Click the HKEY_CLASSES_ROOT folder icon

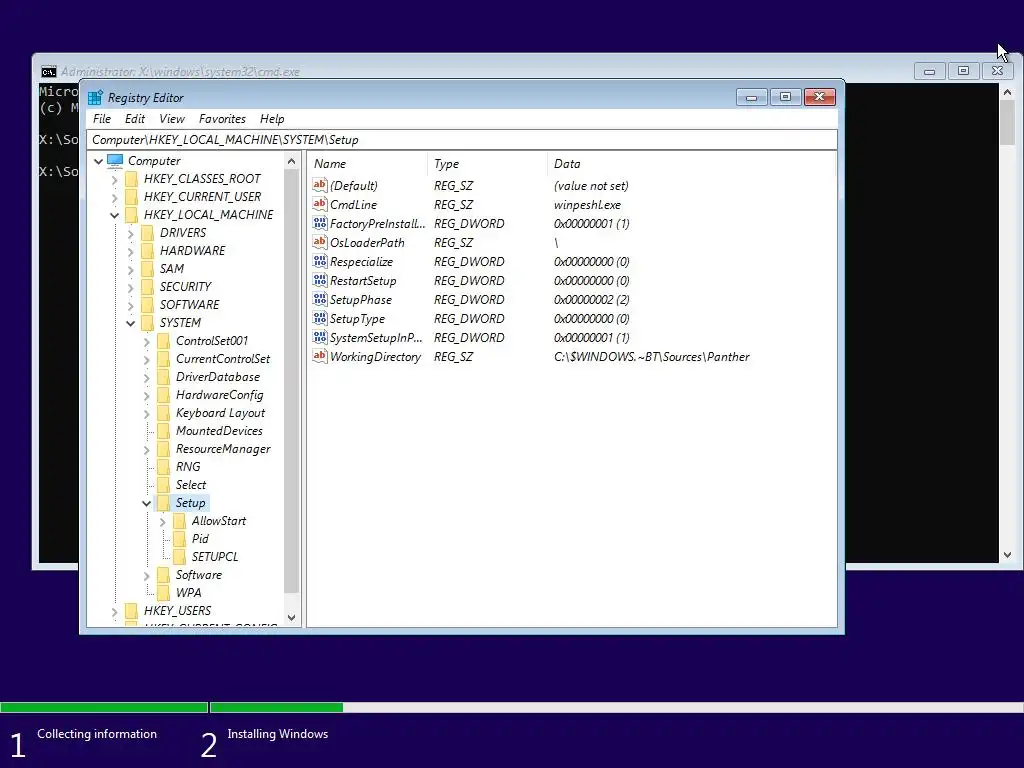(131, 179)
